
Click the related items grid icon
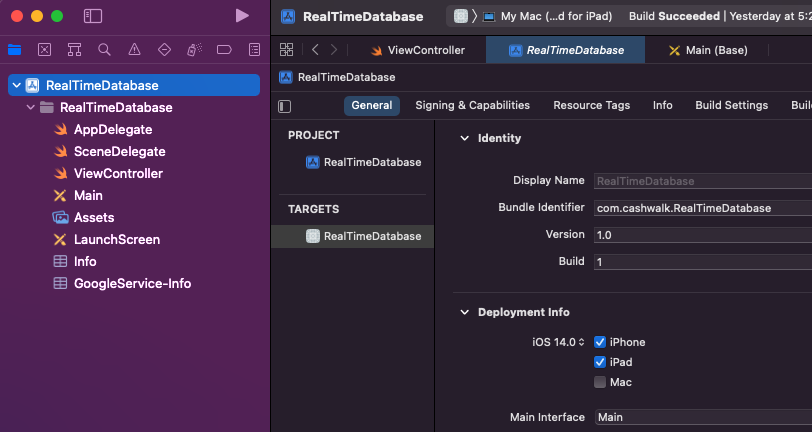coord(287,50)
